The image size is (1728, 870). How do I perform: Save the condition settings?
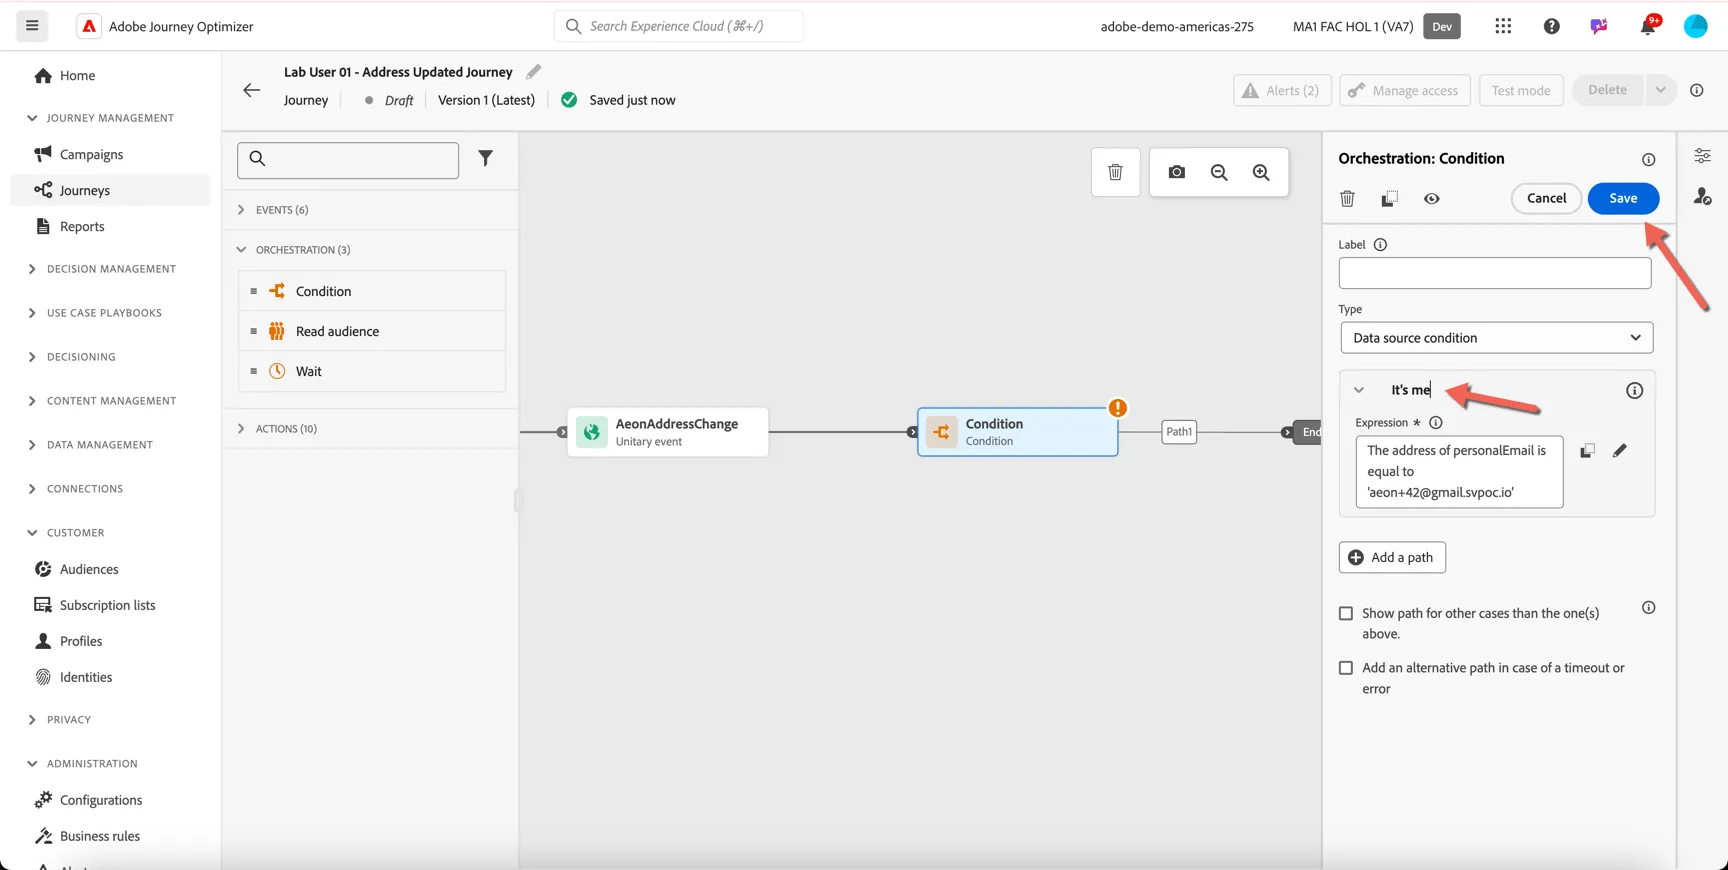coord(1623,198)
